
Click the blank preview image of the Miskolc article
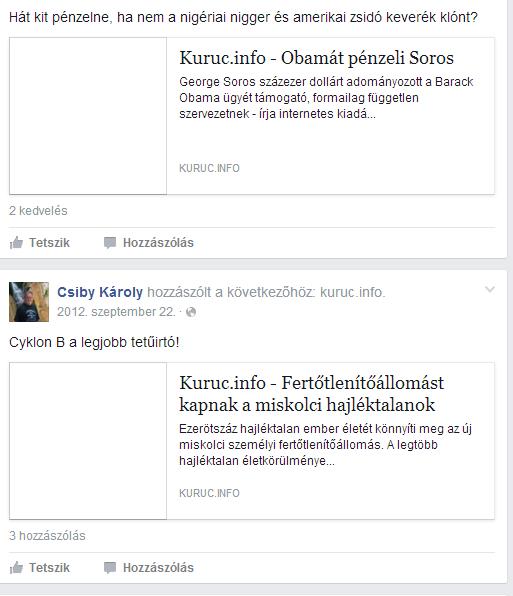[88, 441]
